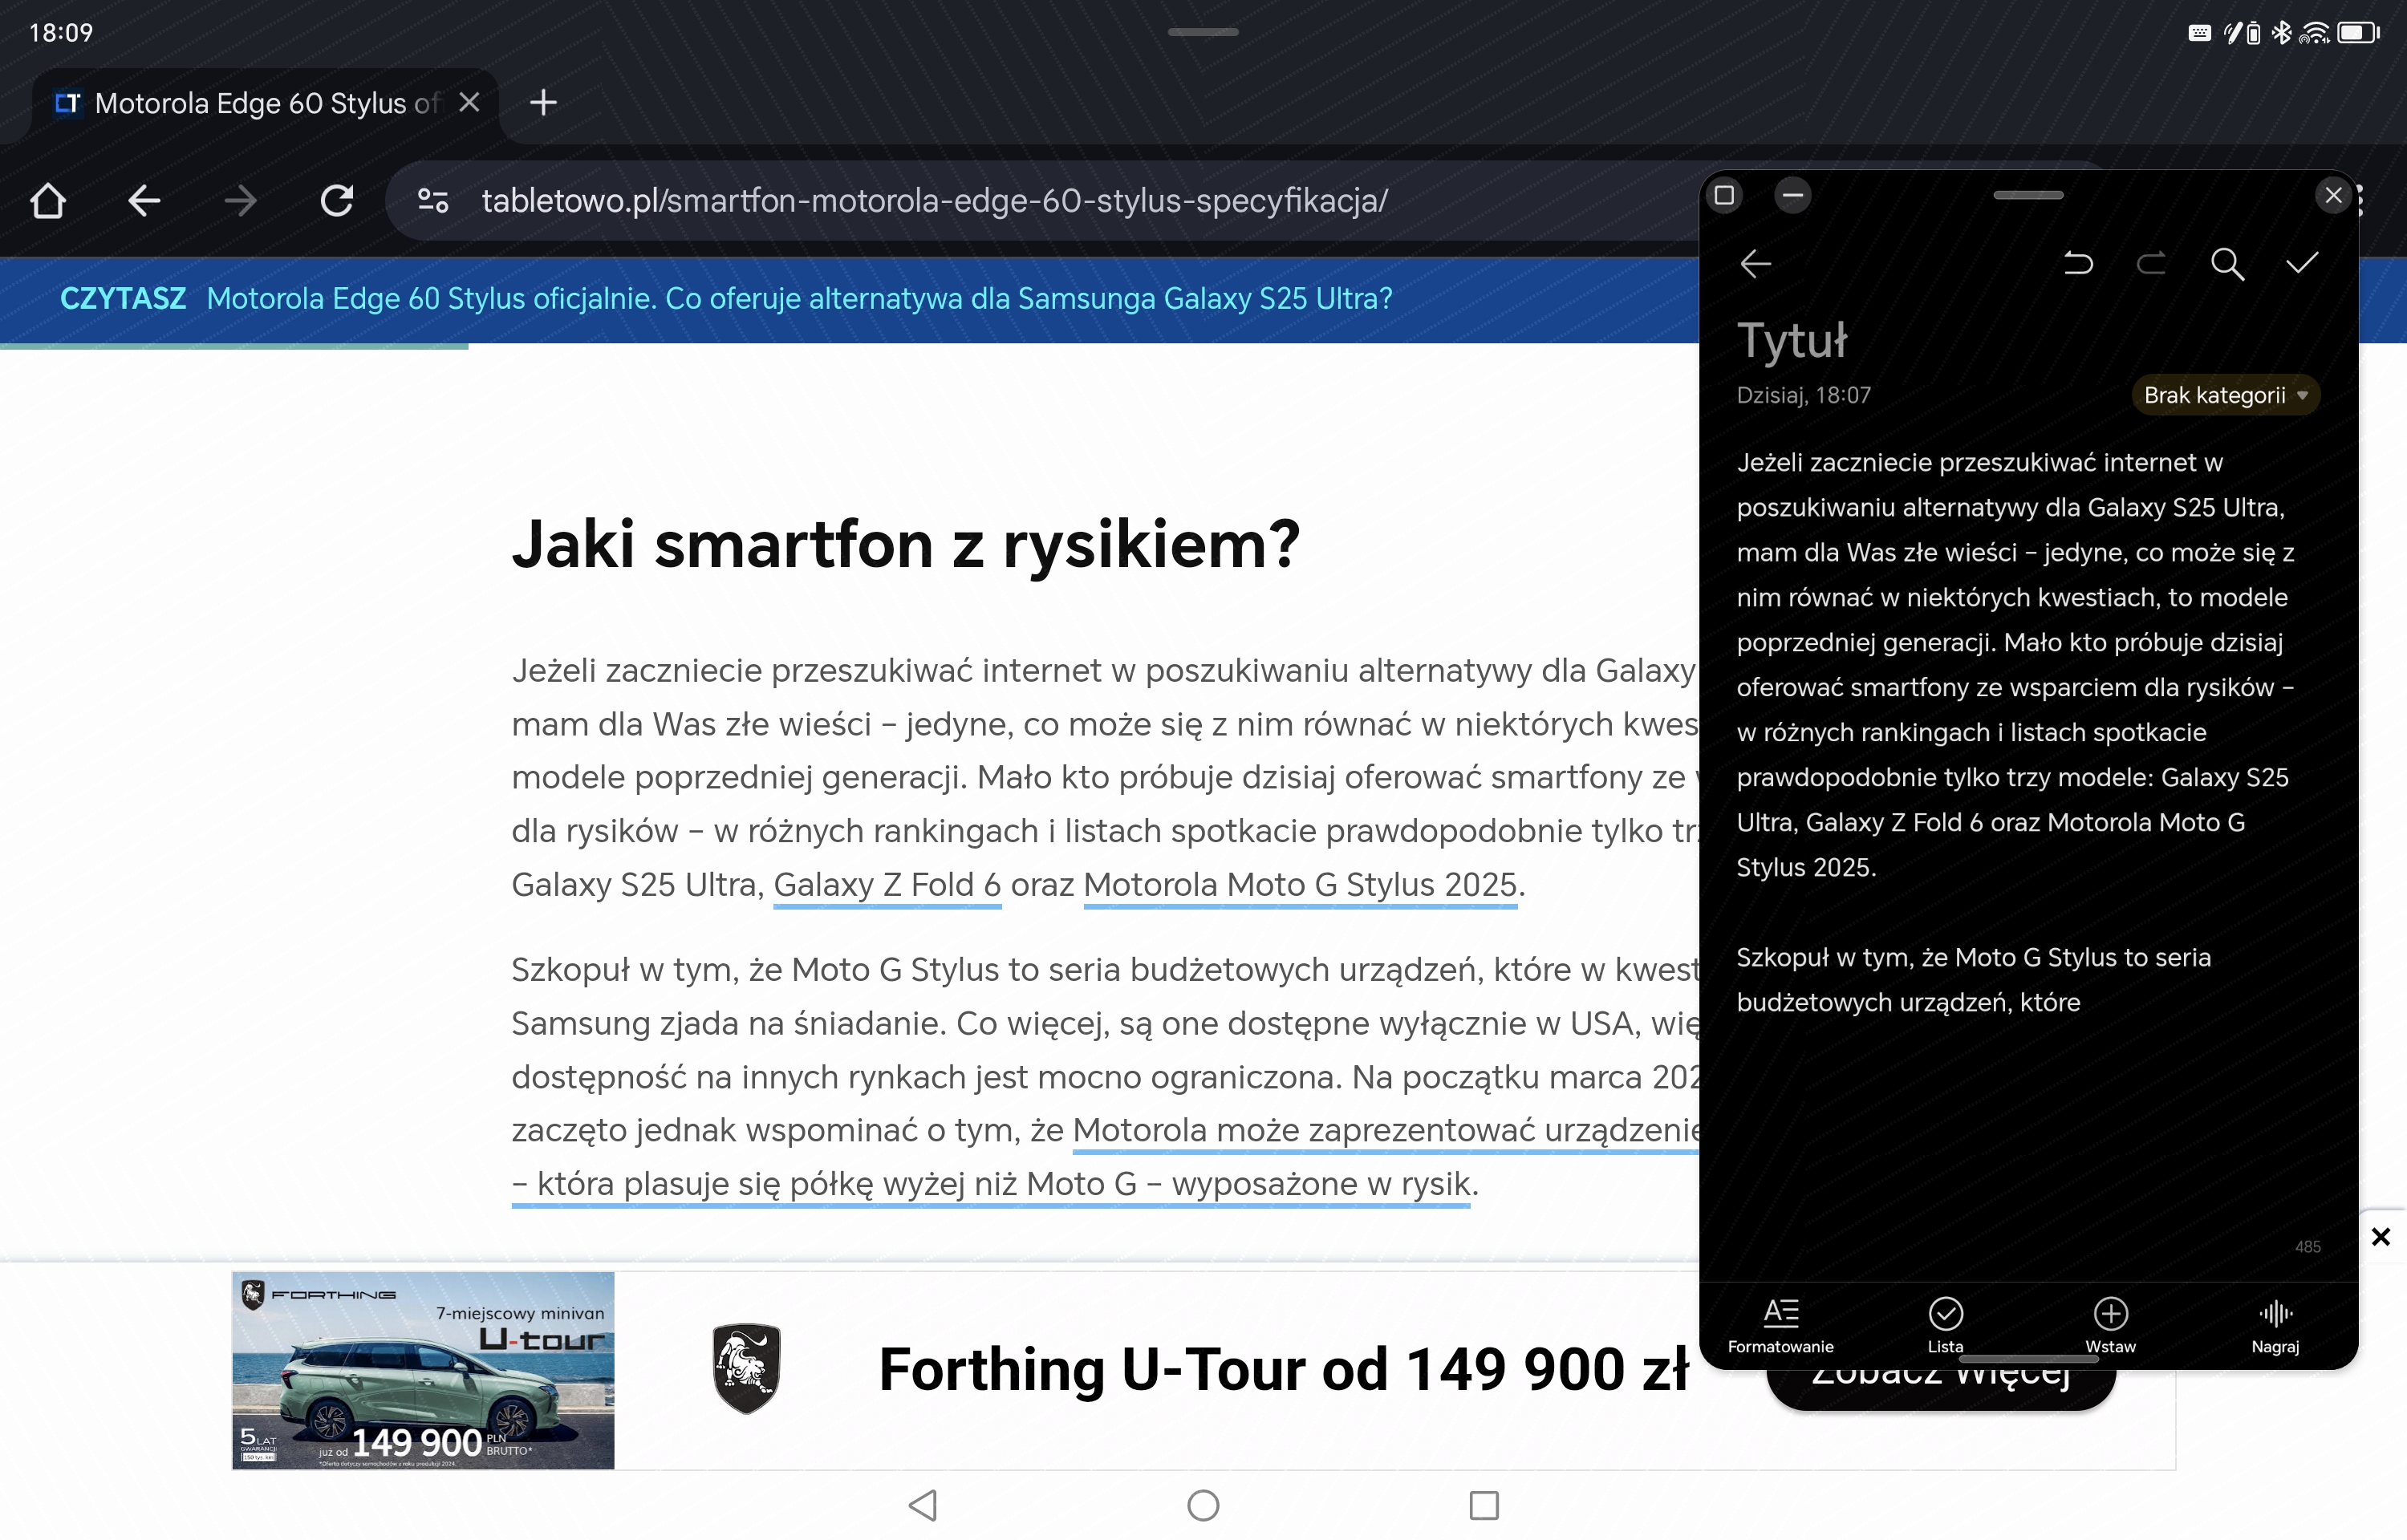Tap the browser Home icon
This screenshot has width=2407, height=1540.
click(48, 201)
